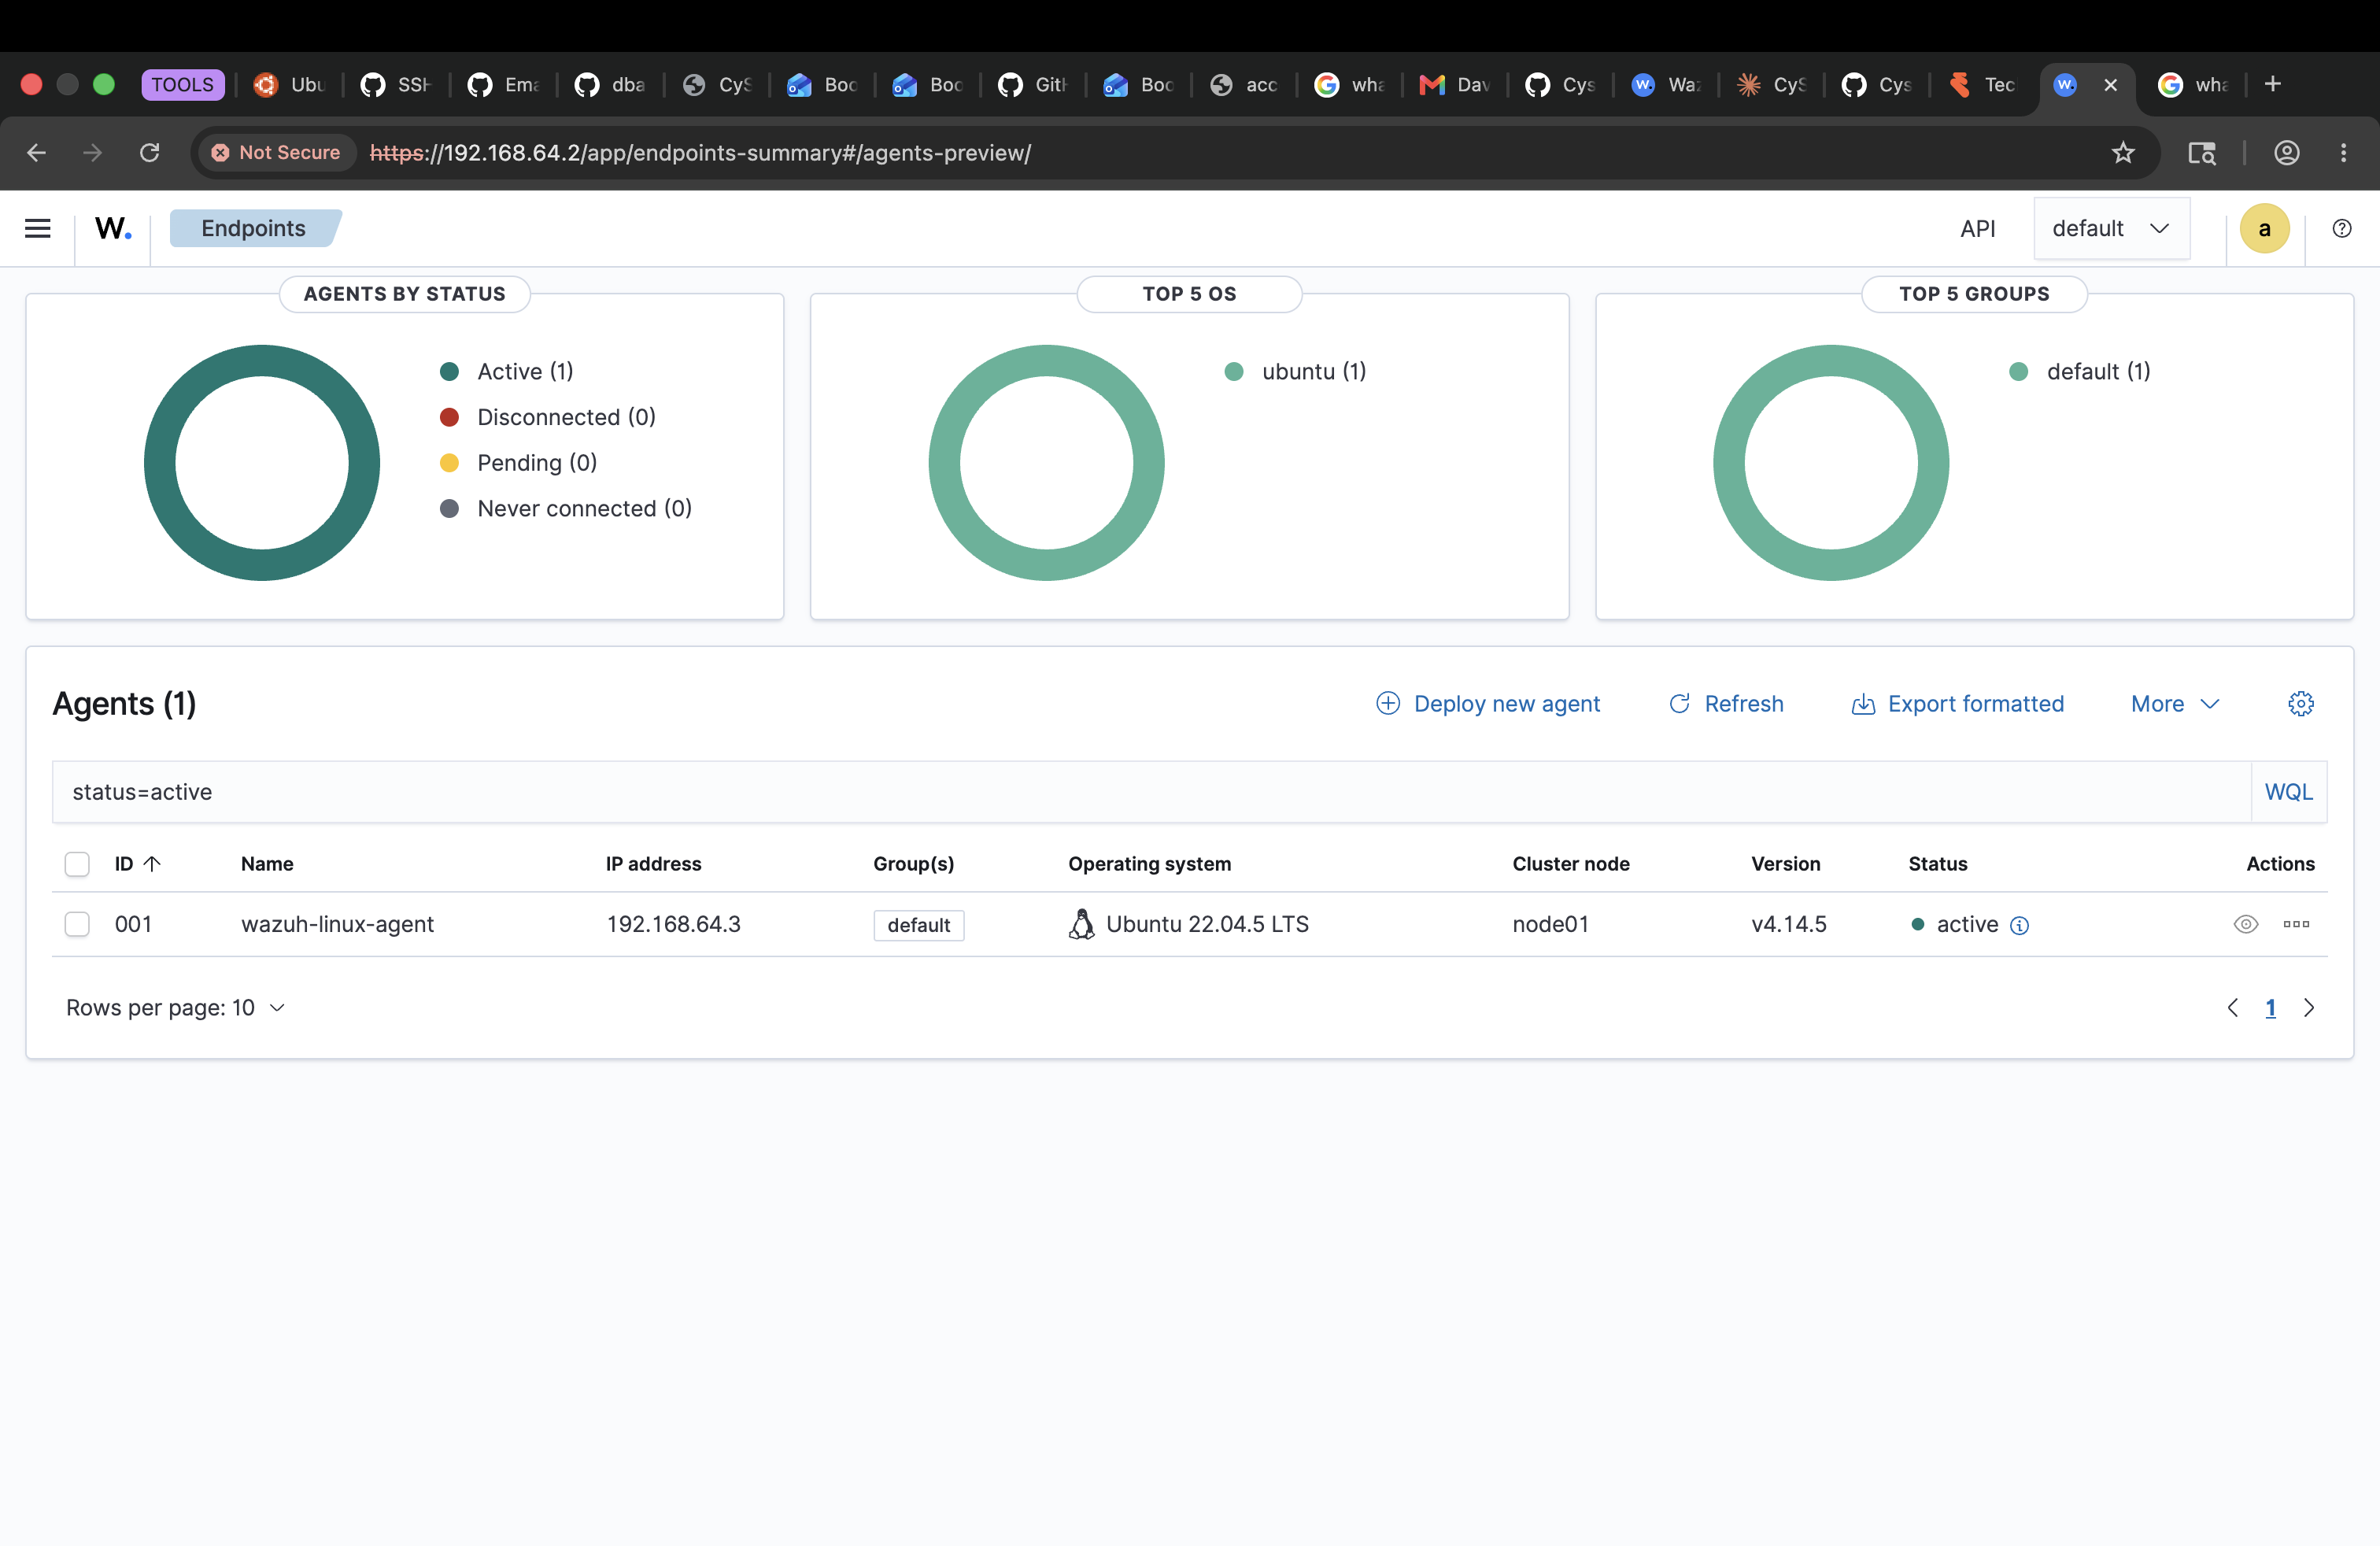The width and height of the screenshot is (2380, 1546).
Task: Click the Endpoints breadcrumb
Action: (x=254, y=228)
